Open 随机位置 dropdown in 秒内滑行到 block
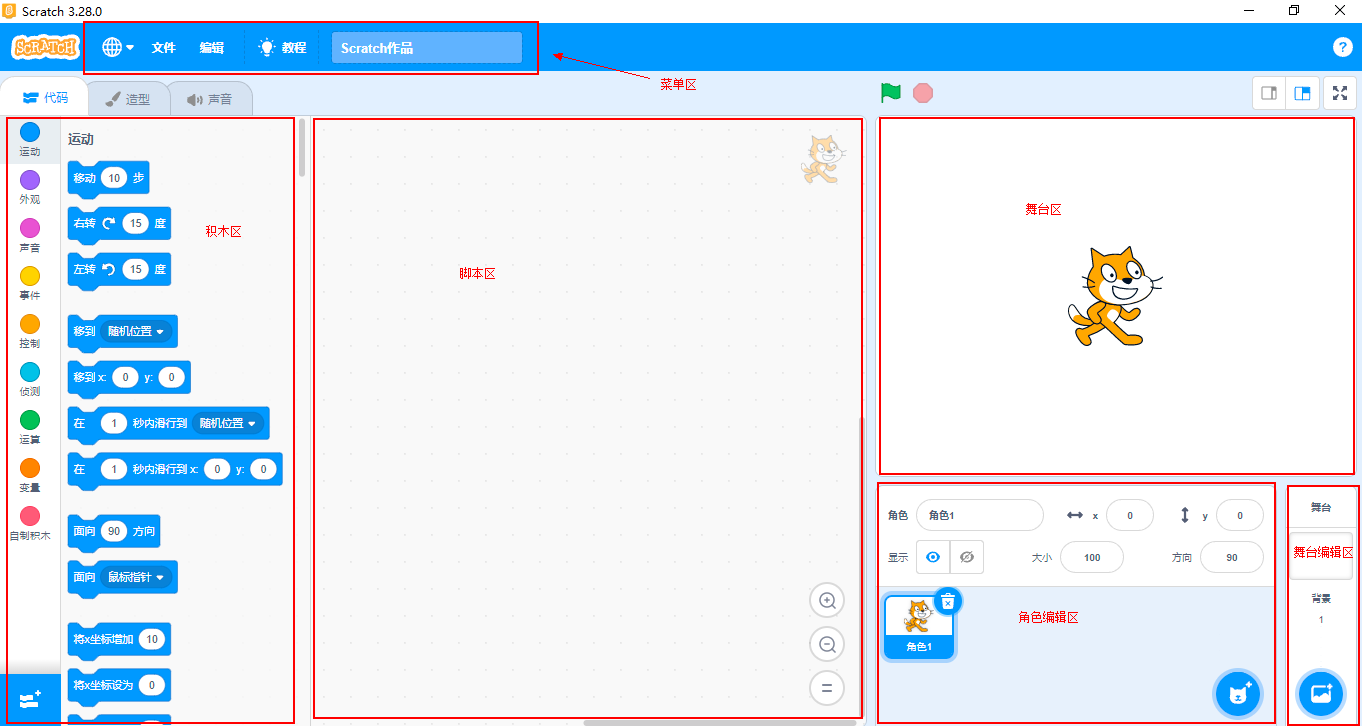The image size is (1362, 726). [x=227, y=423]
